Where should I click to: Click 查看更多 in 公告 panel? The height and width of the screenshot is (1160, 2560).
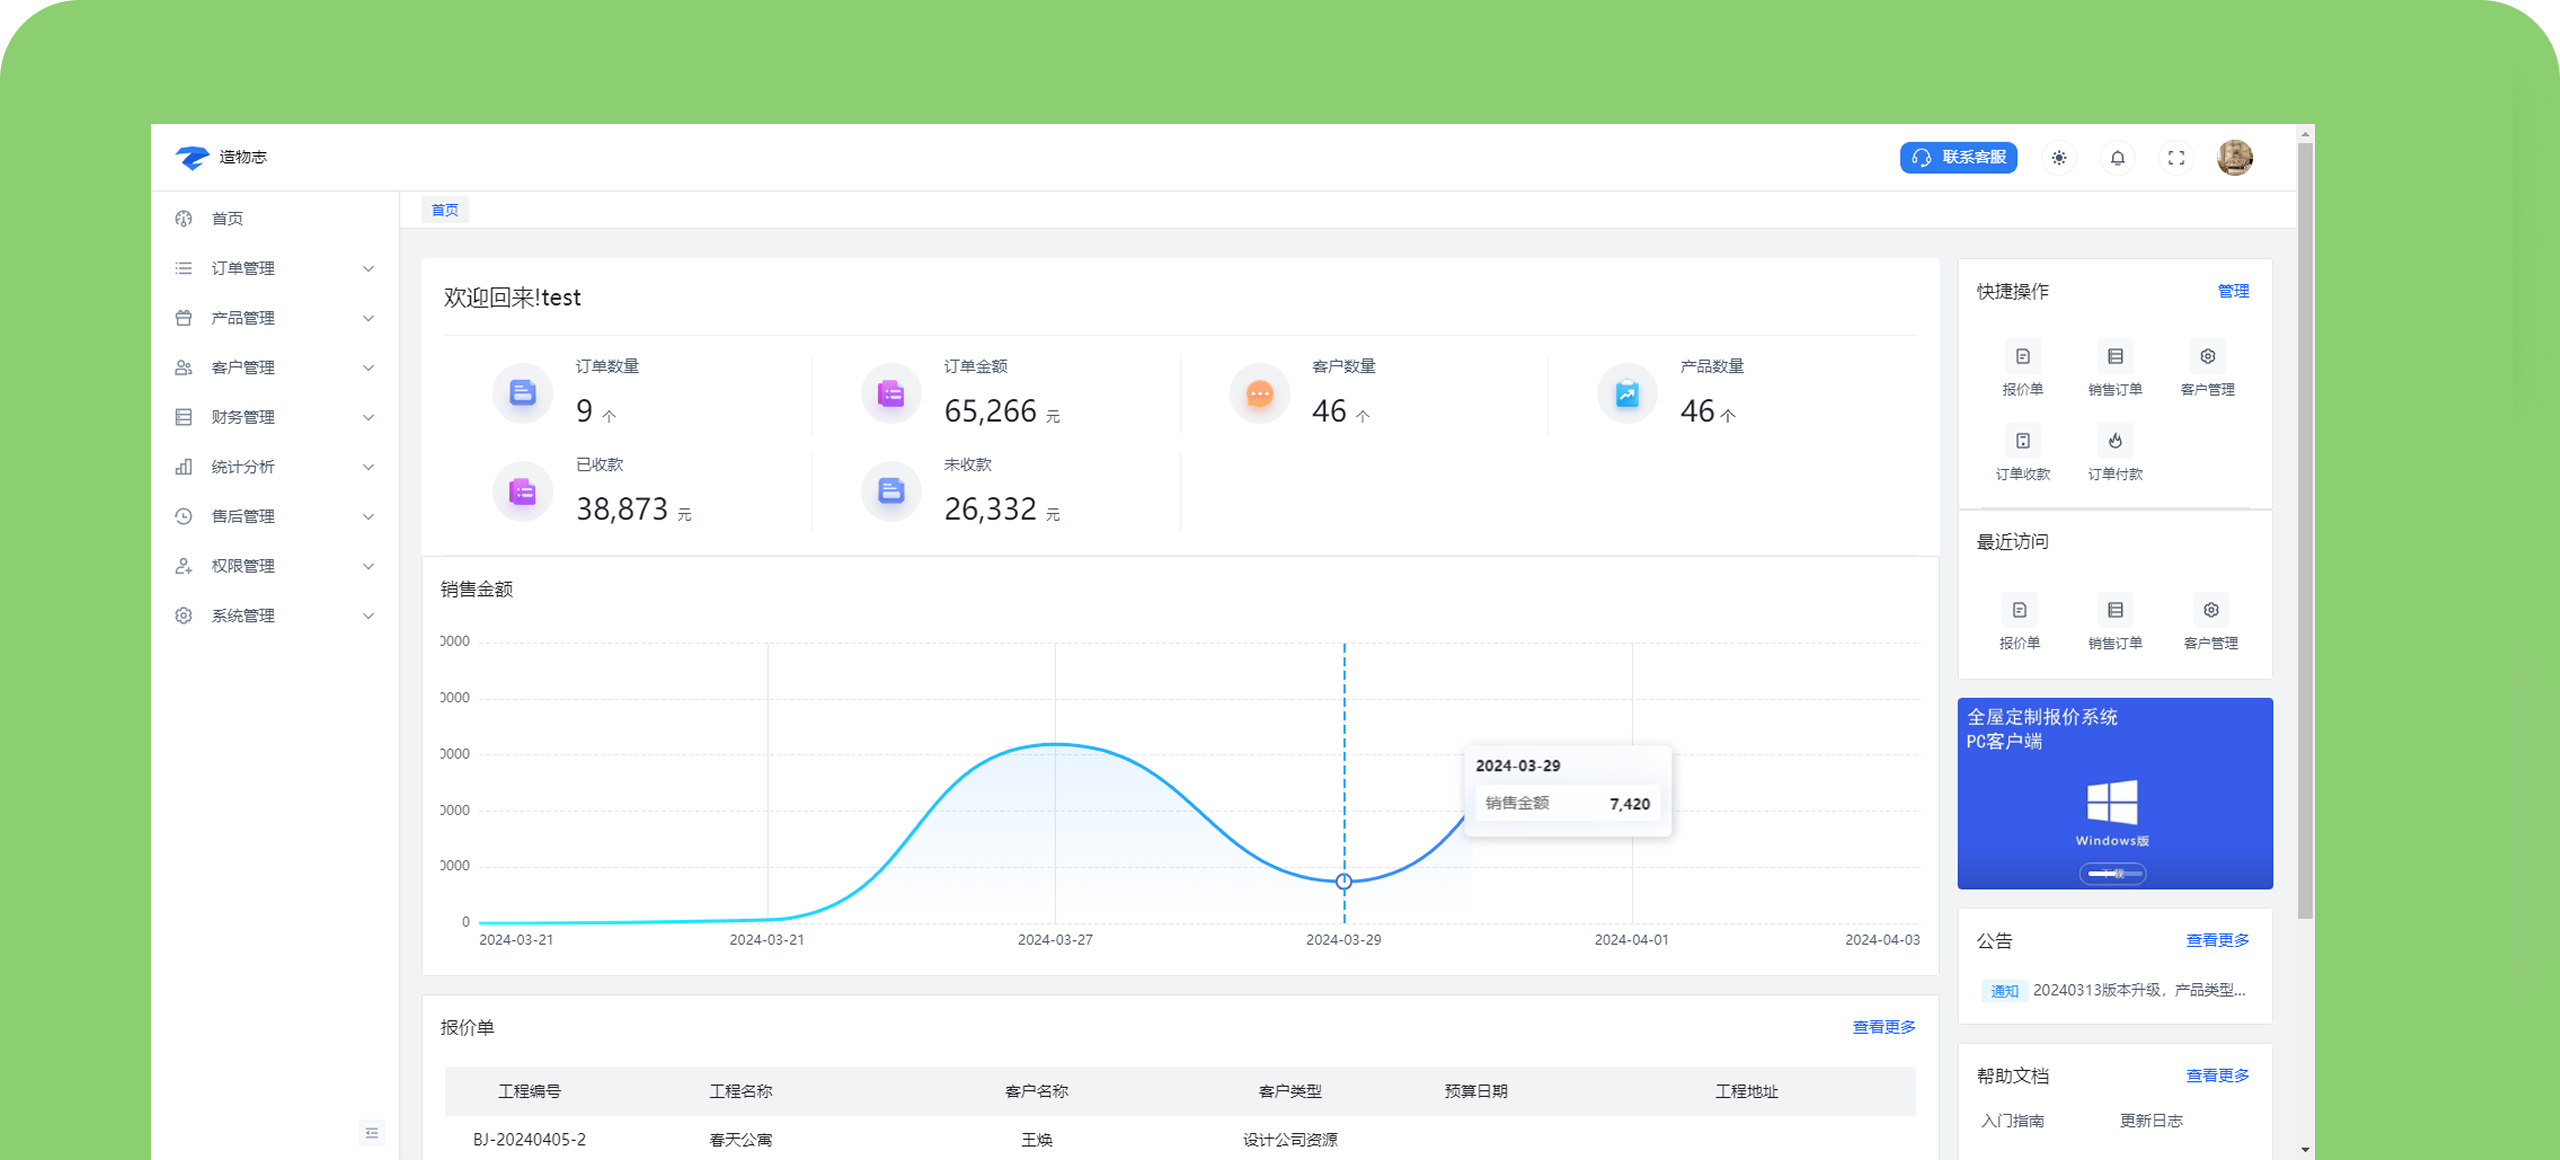coord(2217,940)
